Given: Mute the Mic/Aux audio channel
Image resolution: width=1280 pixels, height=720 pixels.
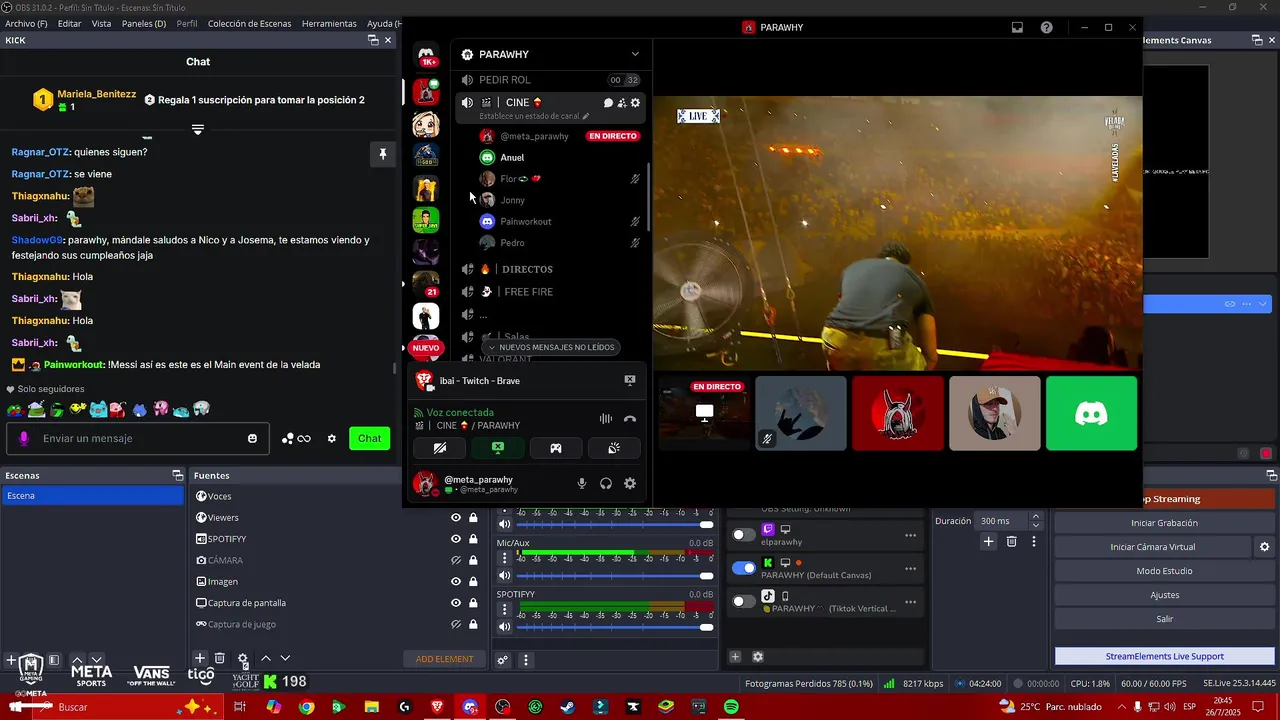Looking at the screenshot, I should click(505, 576).
